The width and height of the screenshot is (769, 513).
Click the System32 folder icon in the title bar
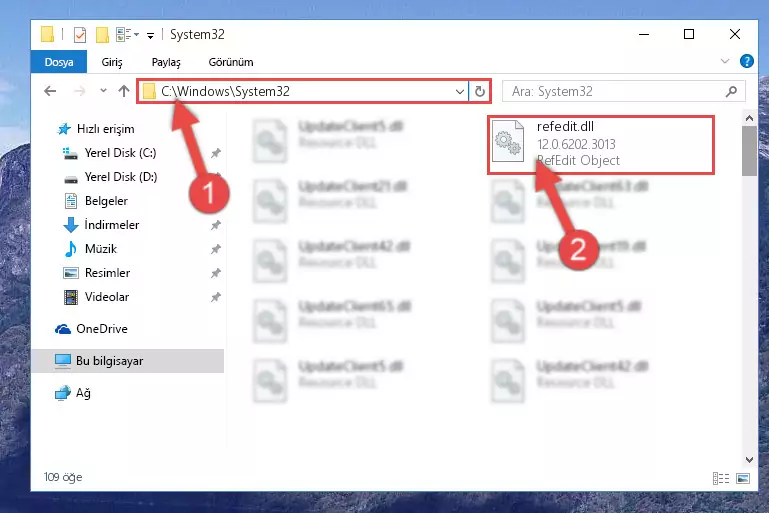click(48, 34)
